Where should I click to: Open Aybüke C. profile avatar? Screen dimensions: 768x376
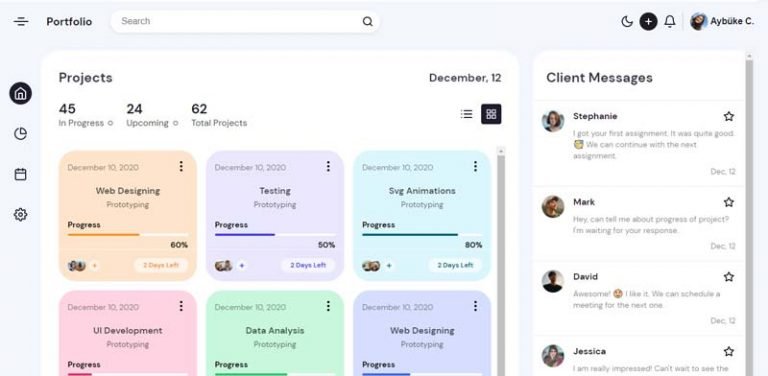698,22
